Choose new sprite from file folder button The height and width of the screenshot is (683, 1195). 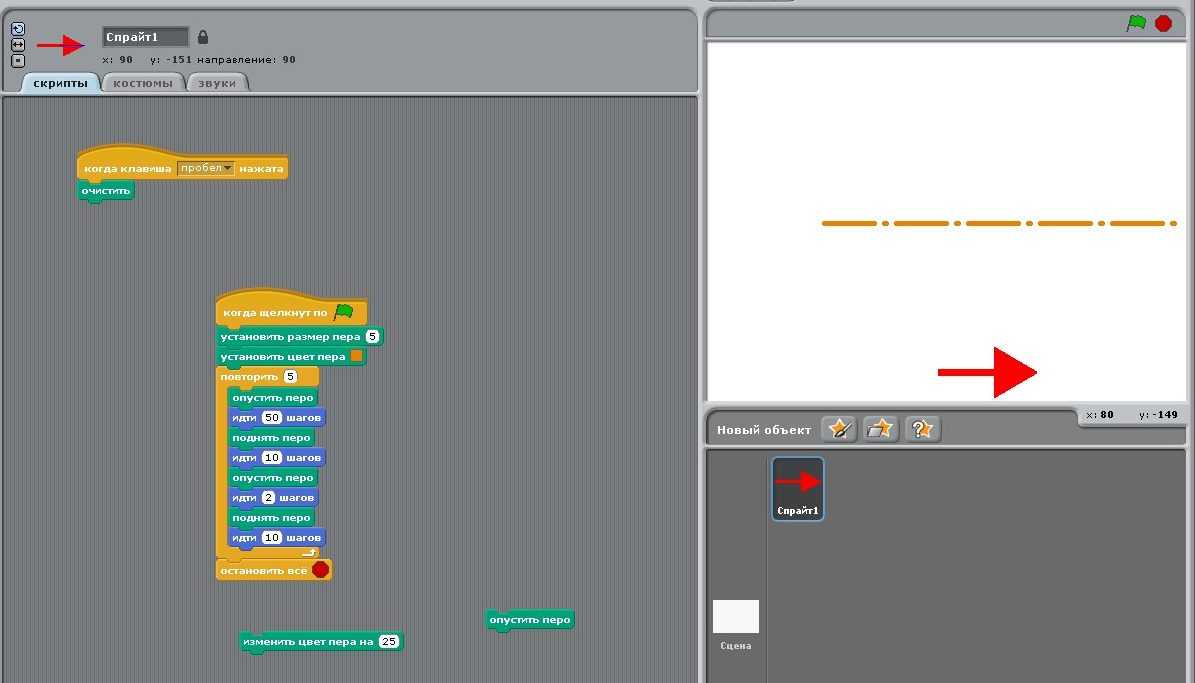click(x=880, y=429)
